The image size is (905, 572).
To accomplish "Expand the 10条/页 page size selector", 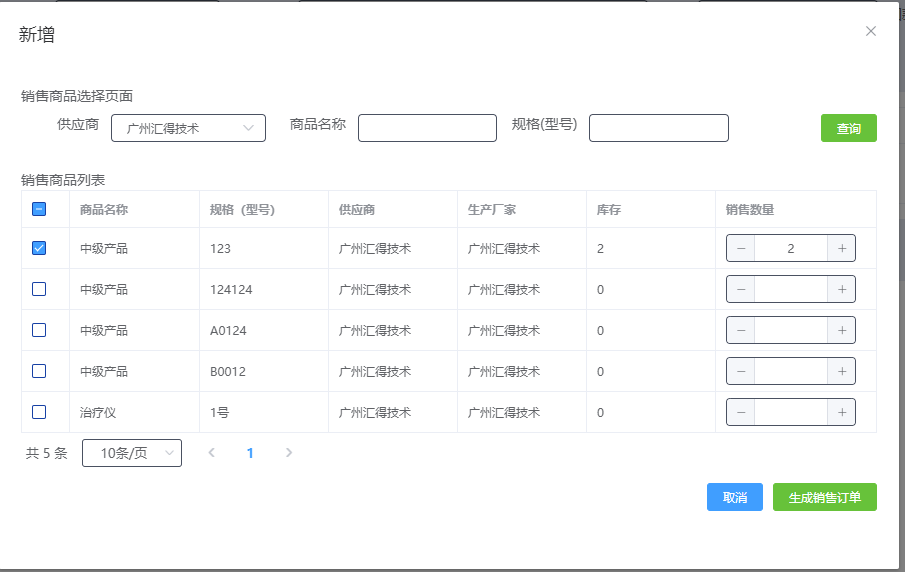I will click(x=132, y=453).
